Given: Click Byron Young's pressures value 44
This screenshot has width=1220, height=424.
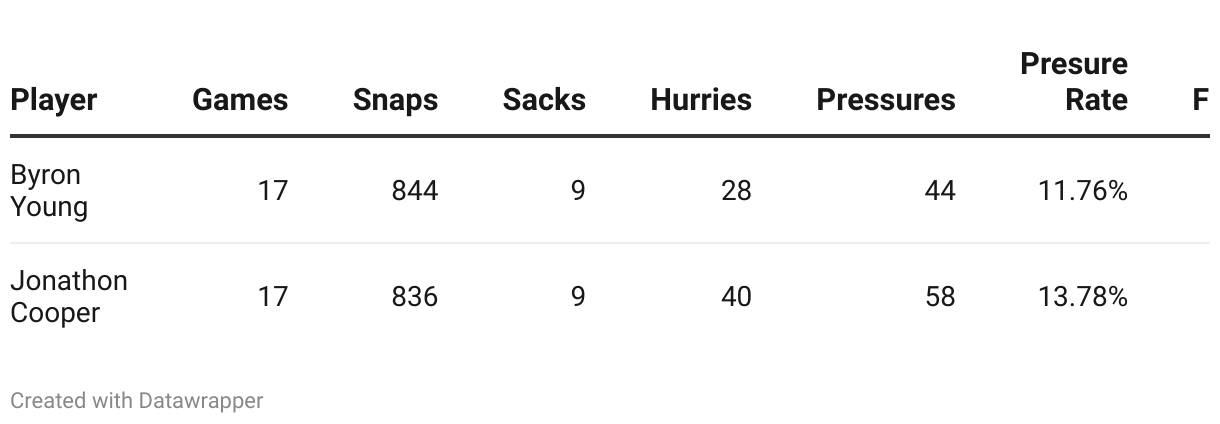Looking at the screenshot, I should (x=940, y=190).
